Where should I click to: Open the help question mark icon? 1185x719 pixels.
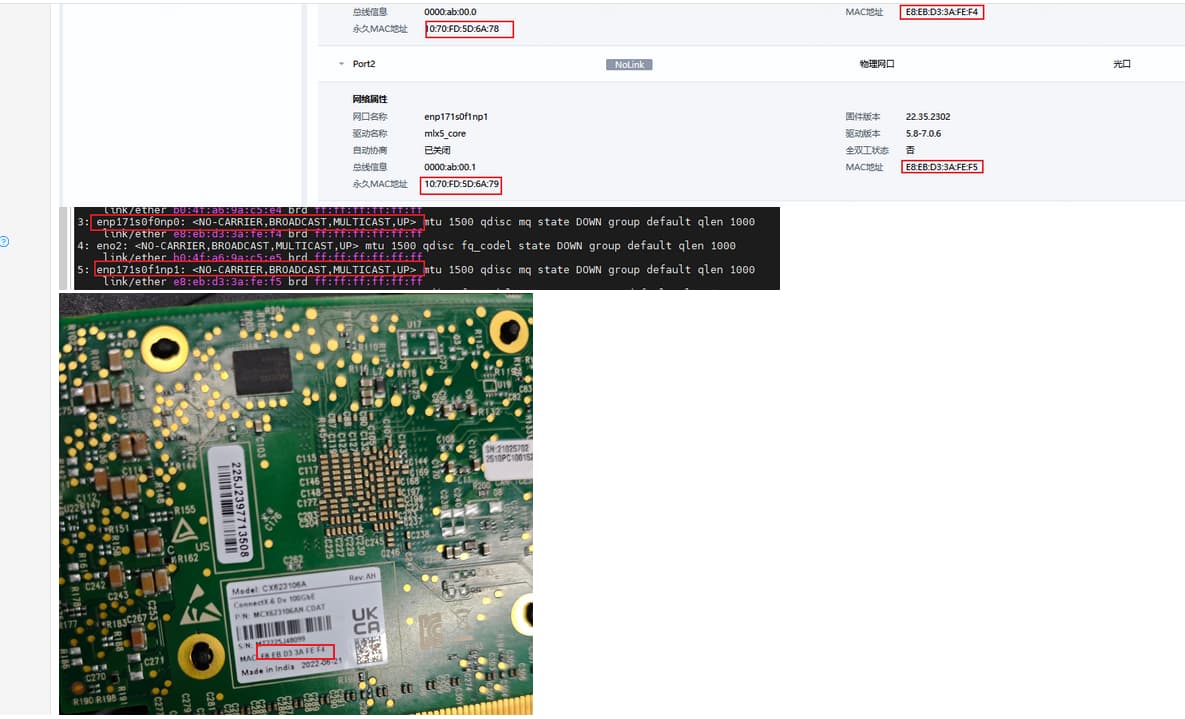(4, 242)
